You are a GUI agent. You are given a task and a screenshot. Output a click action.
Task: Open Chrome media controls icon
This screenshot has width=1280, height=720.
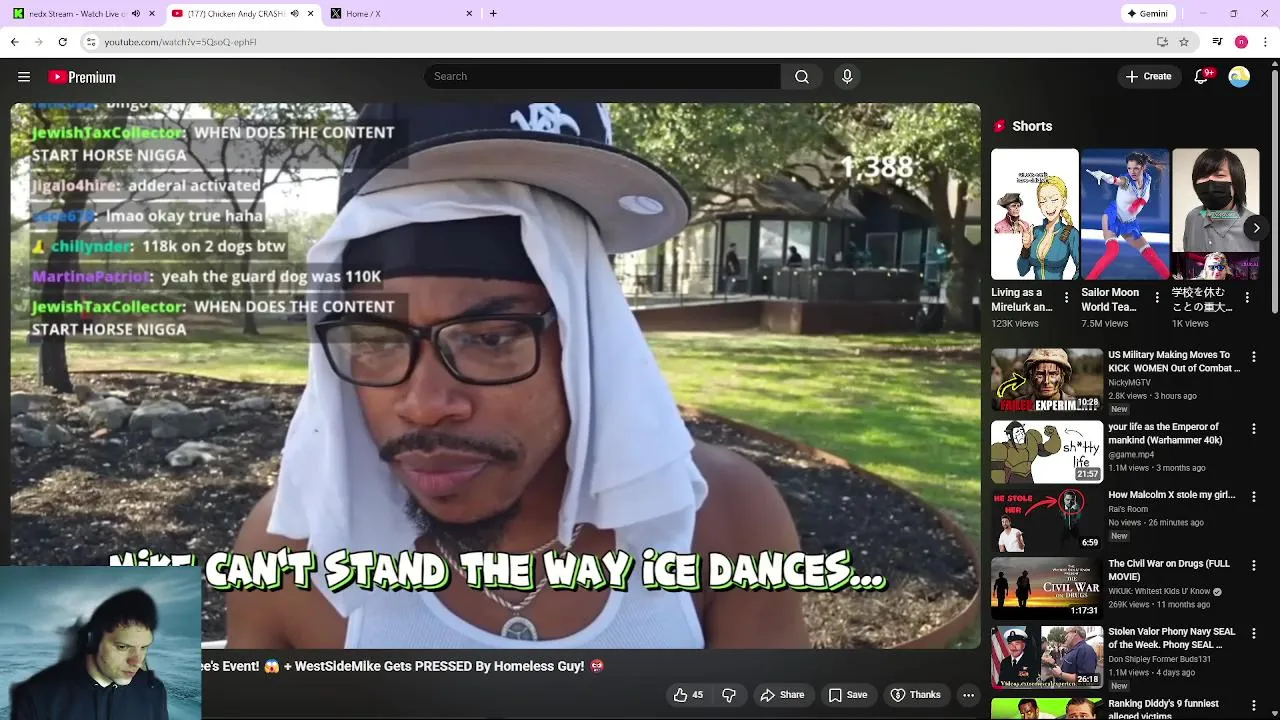1217,42
